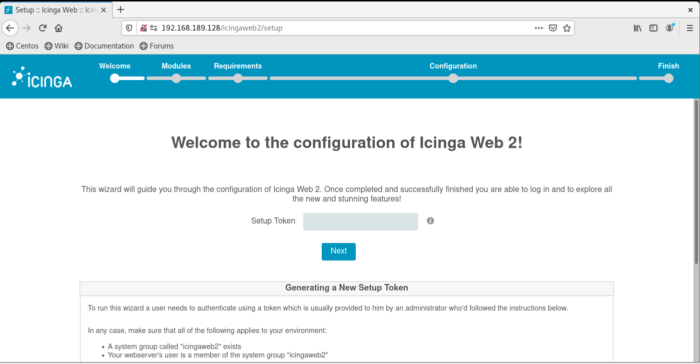700x364 pixels.
Task: Click the system group icingaweb2 exists bullet
Action: [x=174, y=347]
